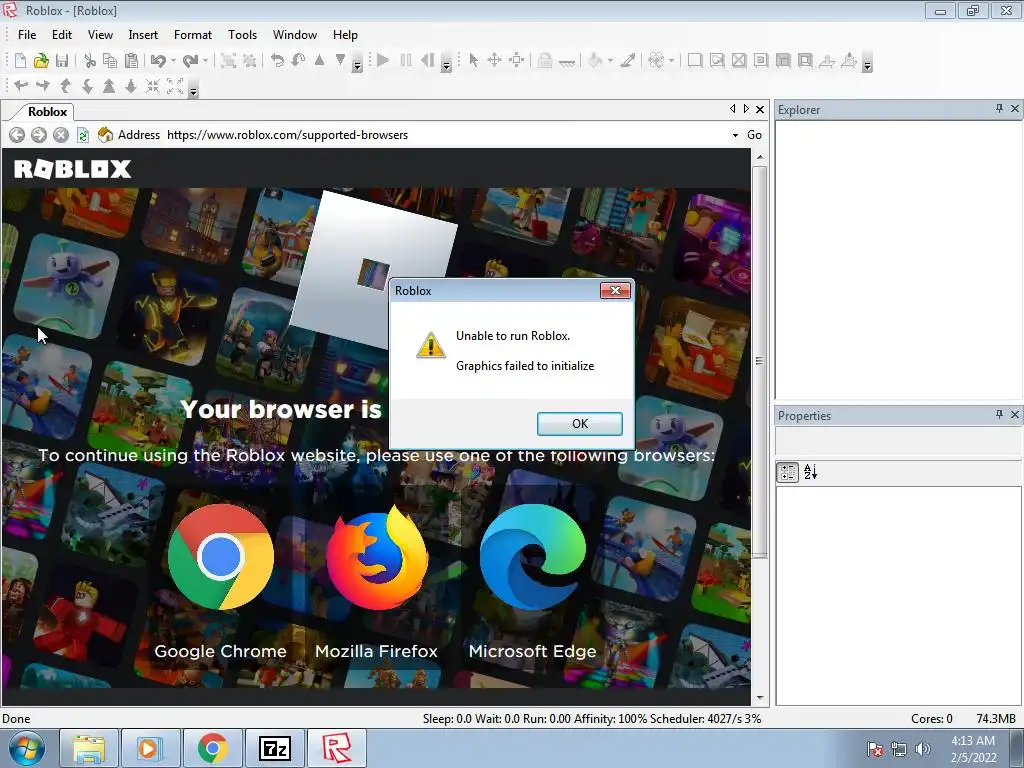The height and width of the screenshot is (768, 1024).
Task: Click the zoom in converging arrows icon
Action: (153, 86)
